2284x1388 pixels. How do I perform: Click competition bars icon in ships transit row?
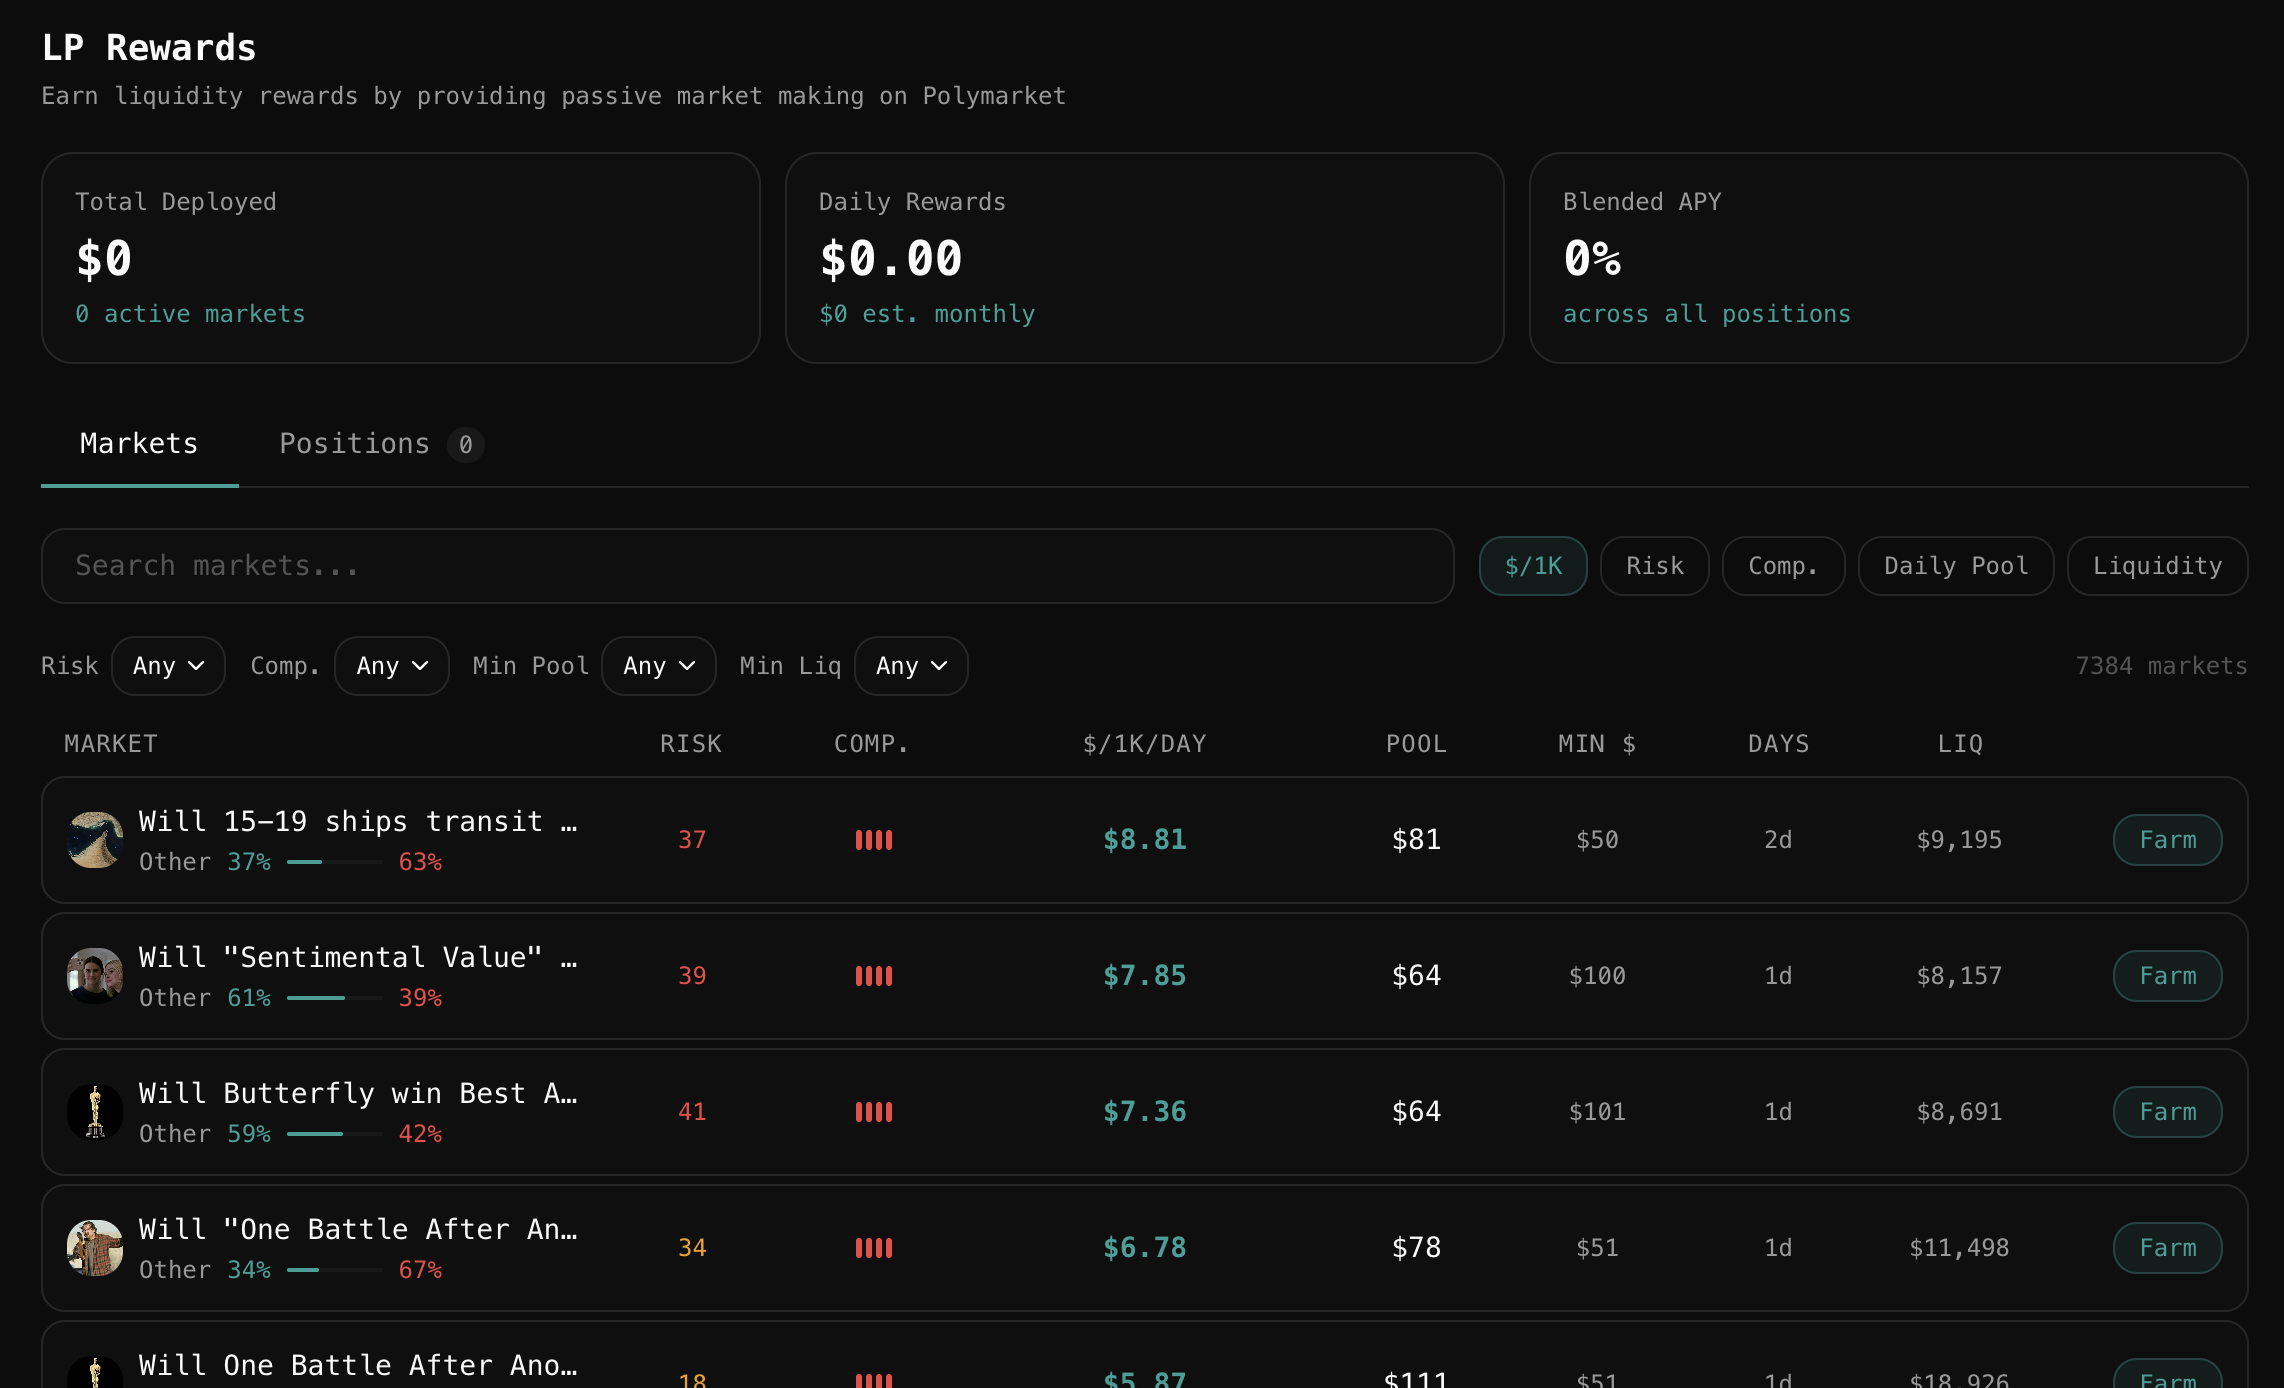(x=873, y=840)
